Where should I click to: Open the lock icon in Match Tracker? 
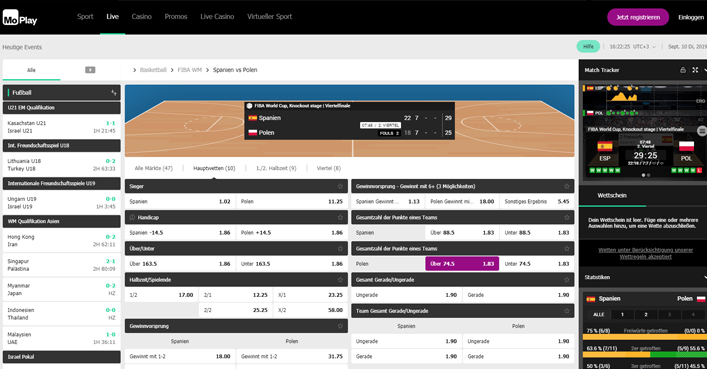pyautogui.click(x=683, y=70)
